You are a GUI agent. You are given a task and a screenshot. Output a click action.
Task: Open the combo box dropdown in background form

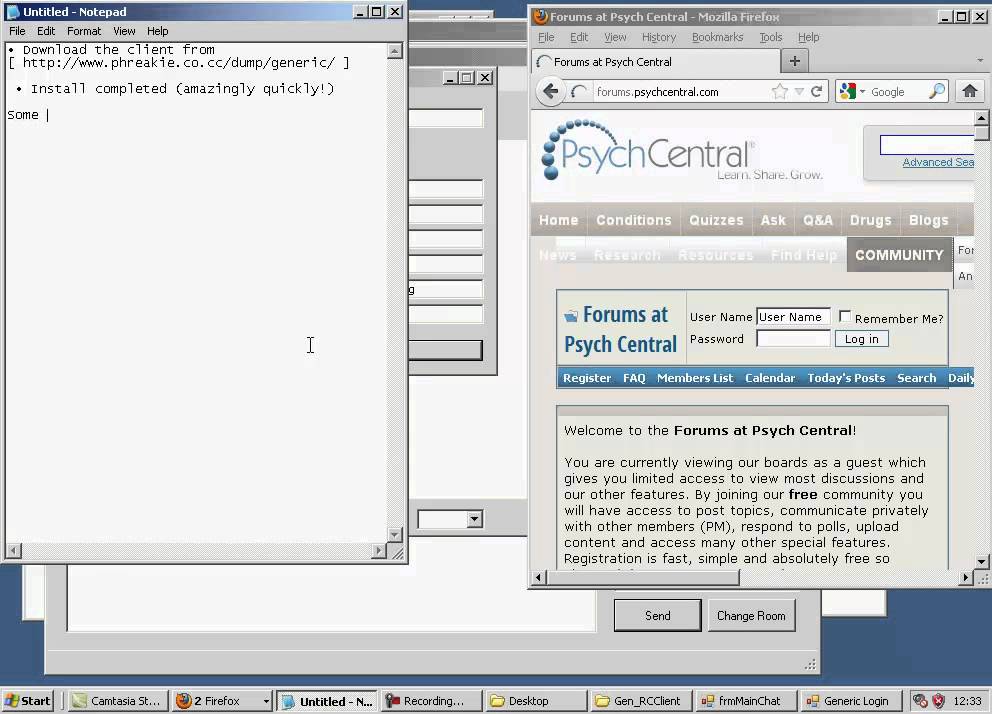pyautogui.click(x=474, y=519)
